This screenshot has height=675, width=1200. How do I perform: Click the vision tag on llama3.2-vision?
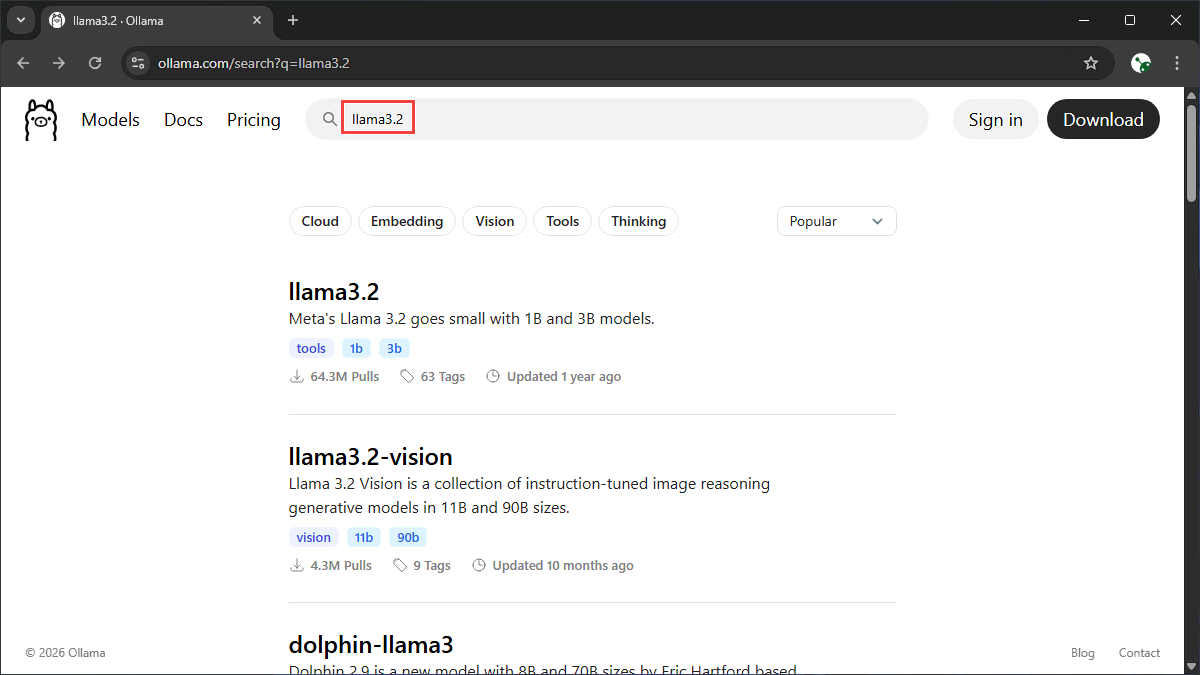(313, 537)
